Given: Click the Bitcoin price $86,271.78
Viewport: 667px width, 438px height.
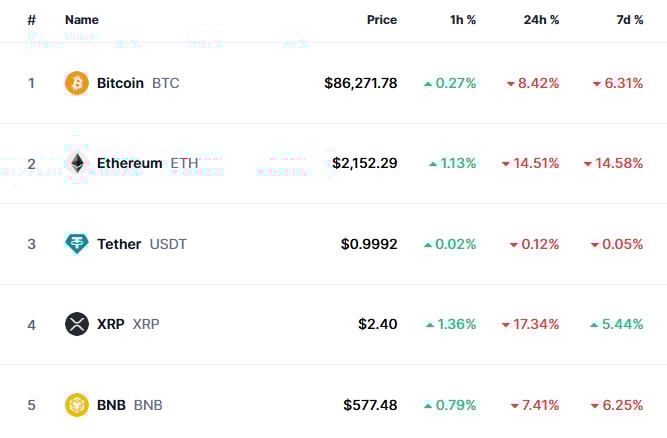Looking at the screenshot, I should [361, 83].
